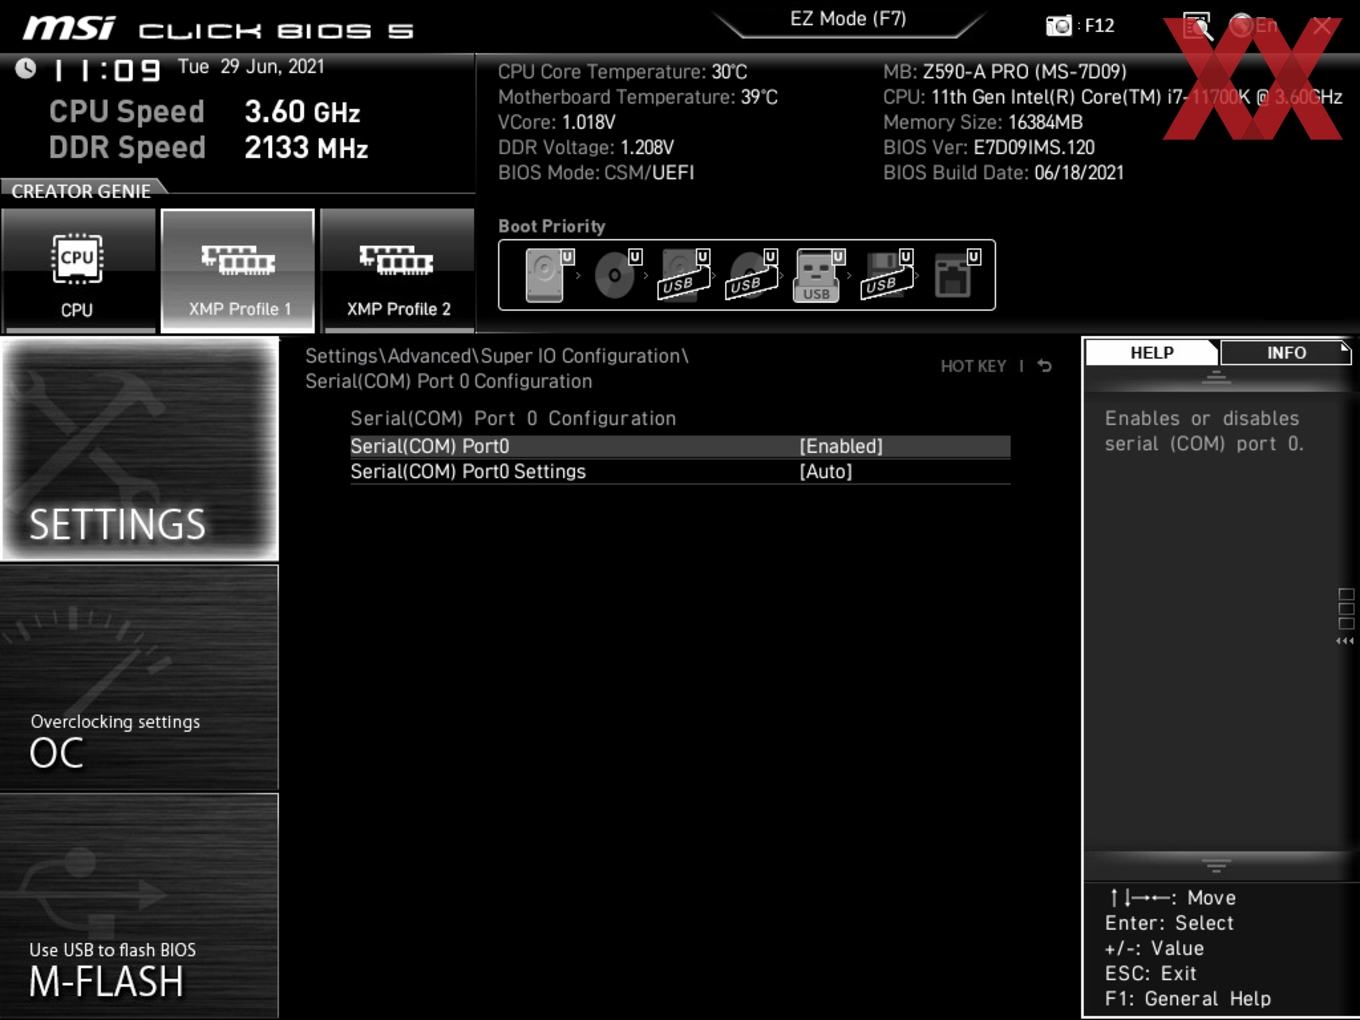Select the USB CD/DVD boot icon

click(x=752, y=275)
